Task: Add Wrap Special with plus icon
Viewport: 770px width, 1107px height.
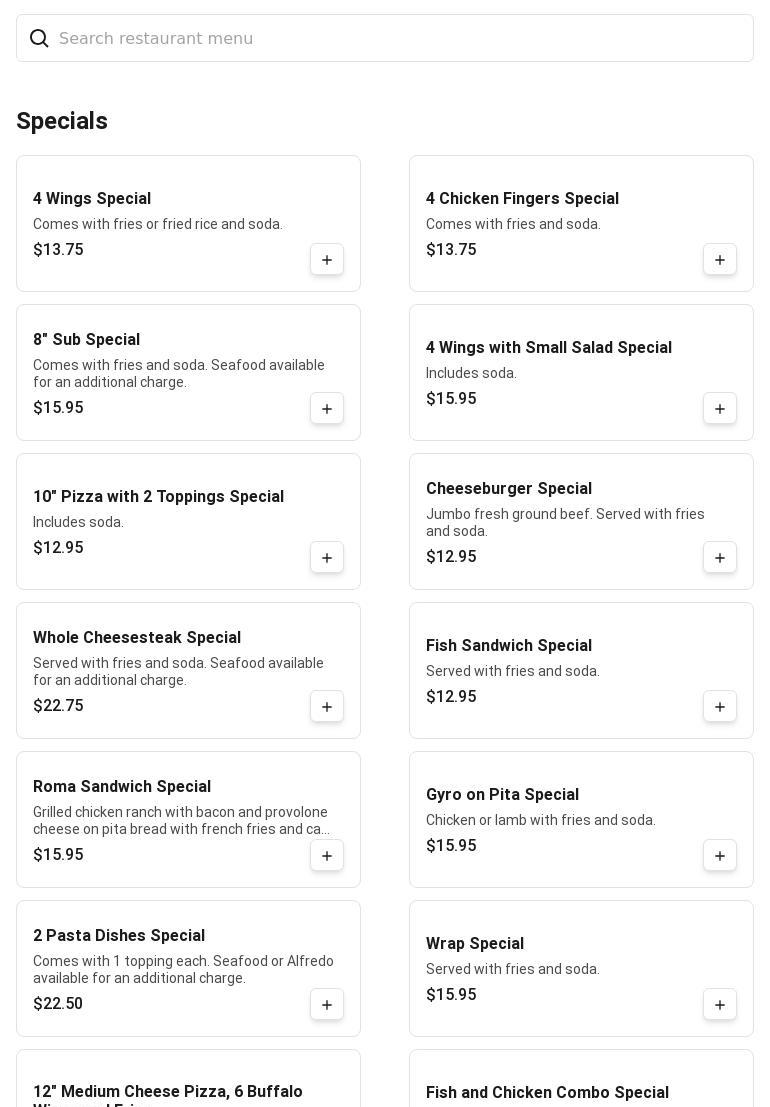Action: click(720, 1005)
